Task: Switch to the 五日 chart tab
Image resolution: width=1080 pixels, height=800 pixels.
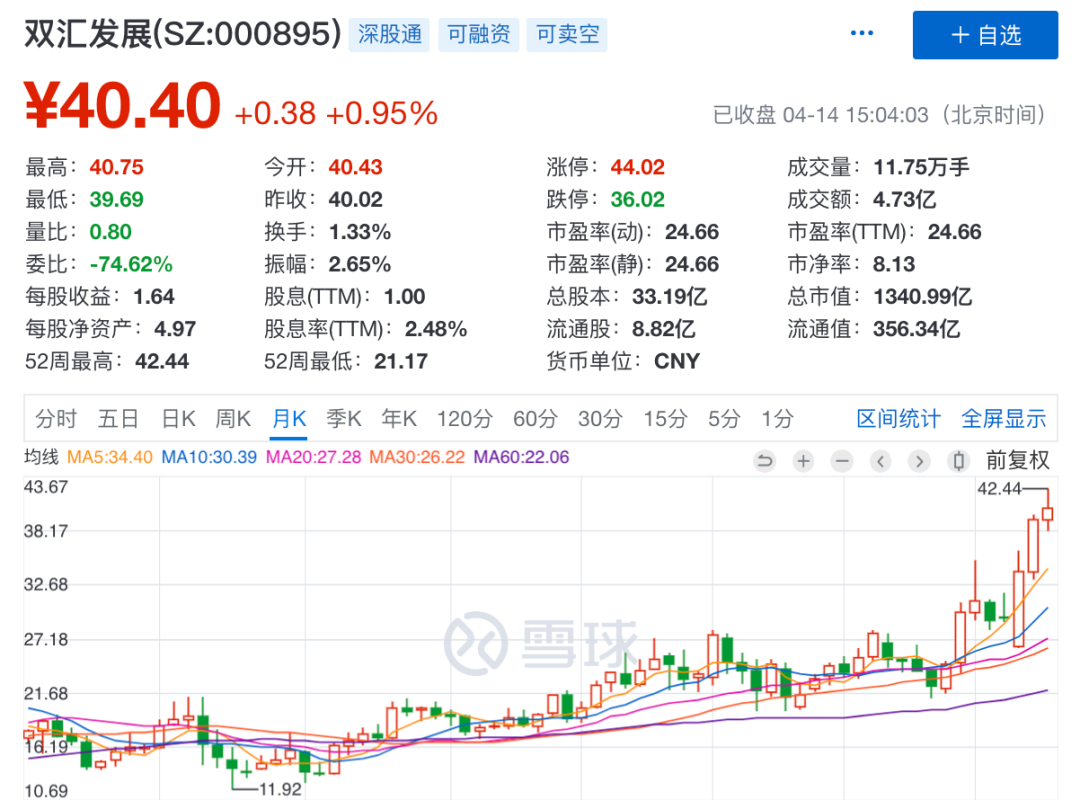Action: [x=118, y=418]
